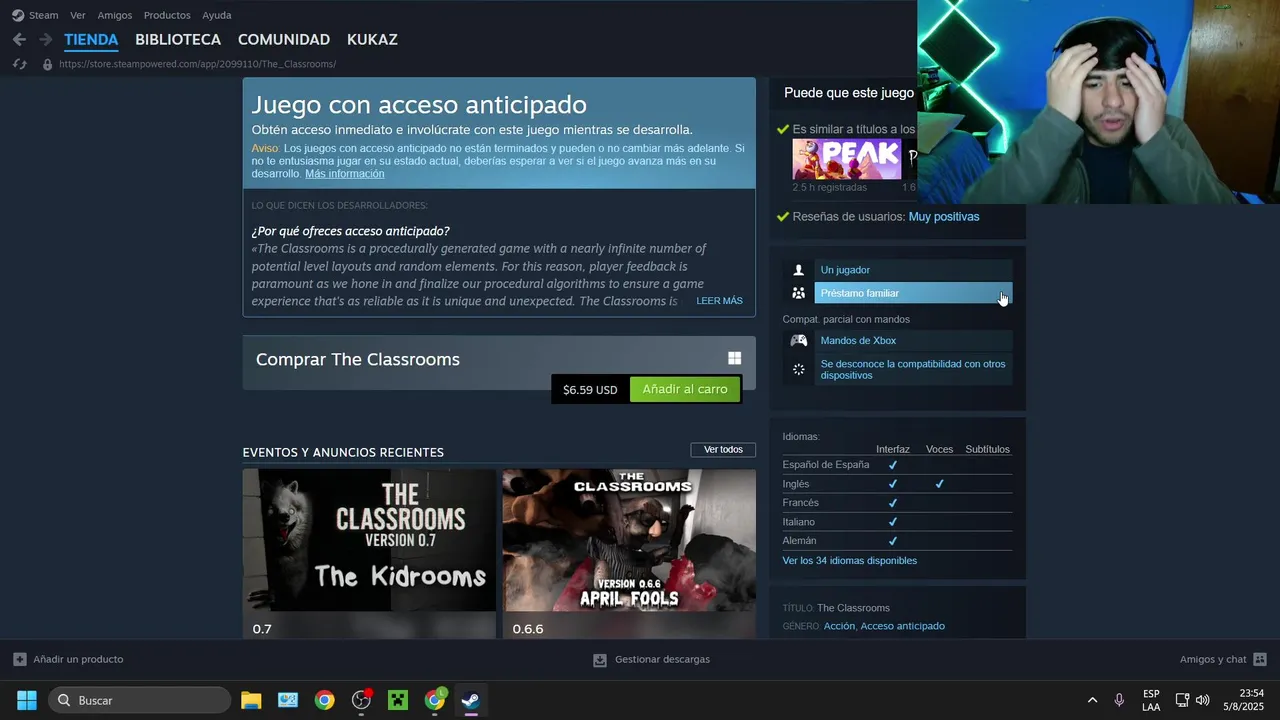Screen dimensions: 1280x720
Task: Open the Ver menu
Action: coord(78,15)
